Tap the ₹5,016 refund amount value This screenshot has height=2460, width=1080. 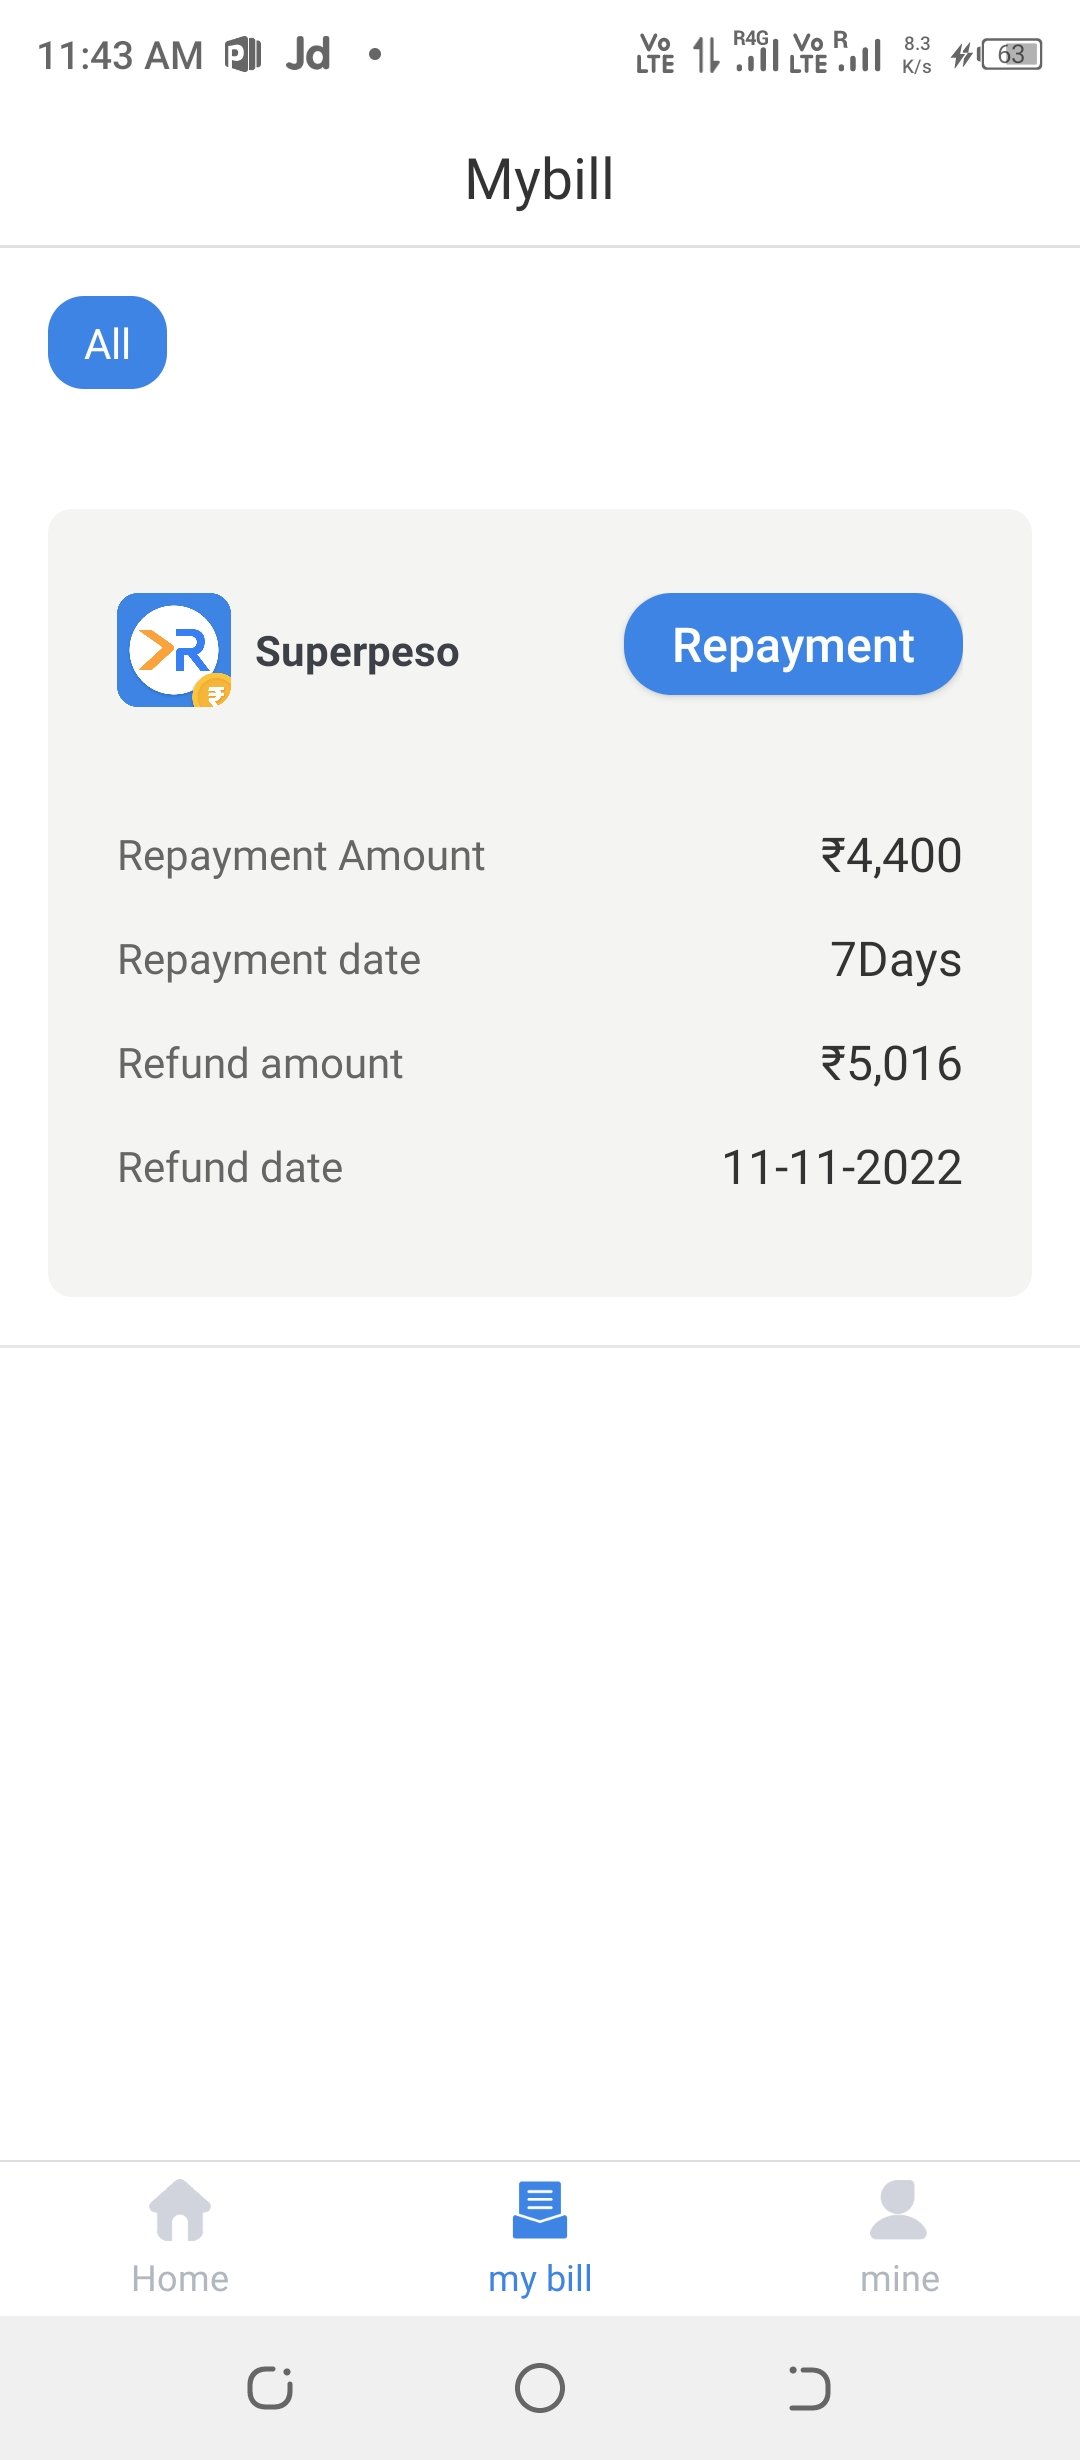[x=891, y=1064]
